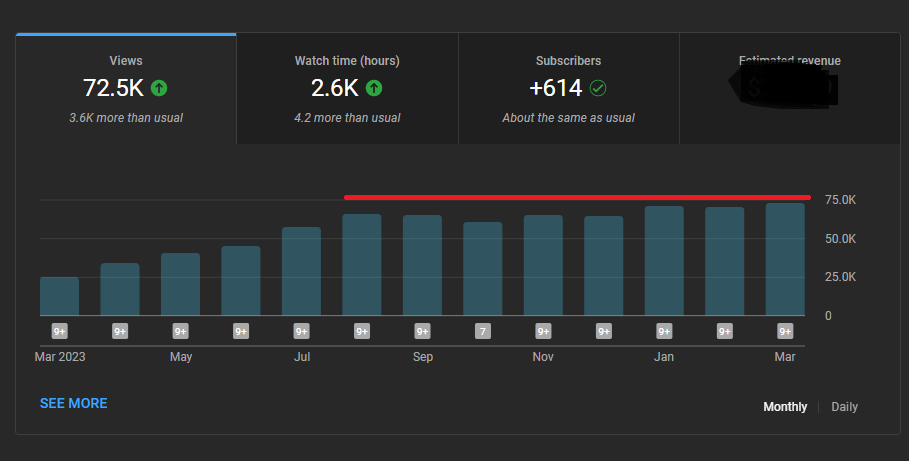Switch the chart to Daily view
909x461 pixels.
(844, 407)
